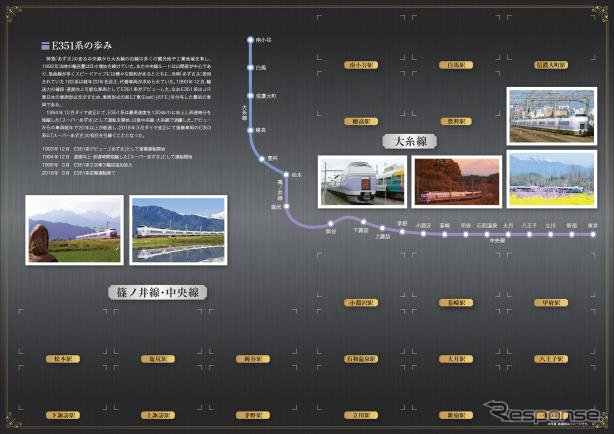Select the gold 甲府駅 label
The height and width of the screenshot is (434, 614).
(551, 302)
